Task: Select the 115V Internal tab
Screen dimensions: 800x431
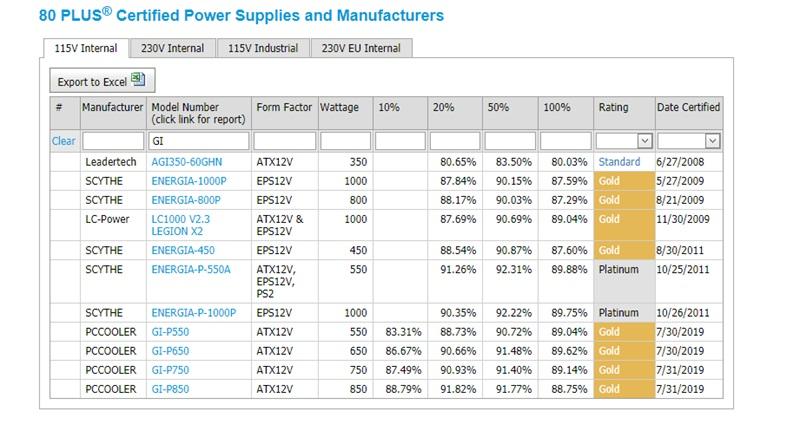Action: coord(86,48)
